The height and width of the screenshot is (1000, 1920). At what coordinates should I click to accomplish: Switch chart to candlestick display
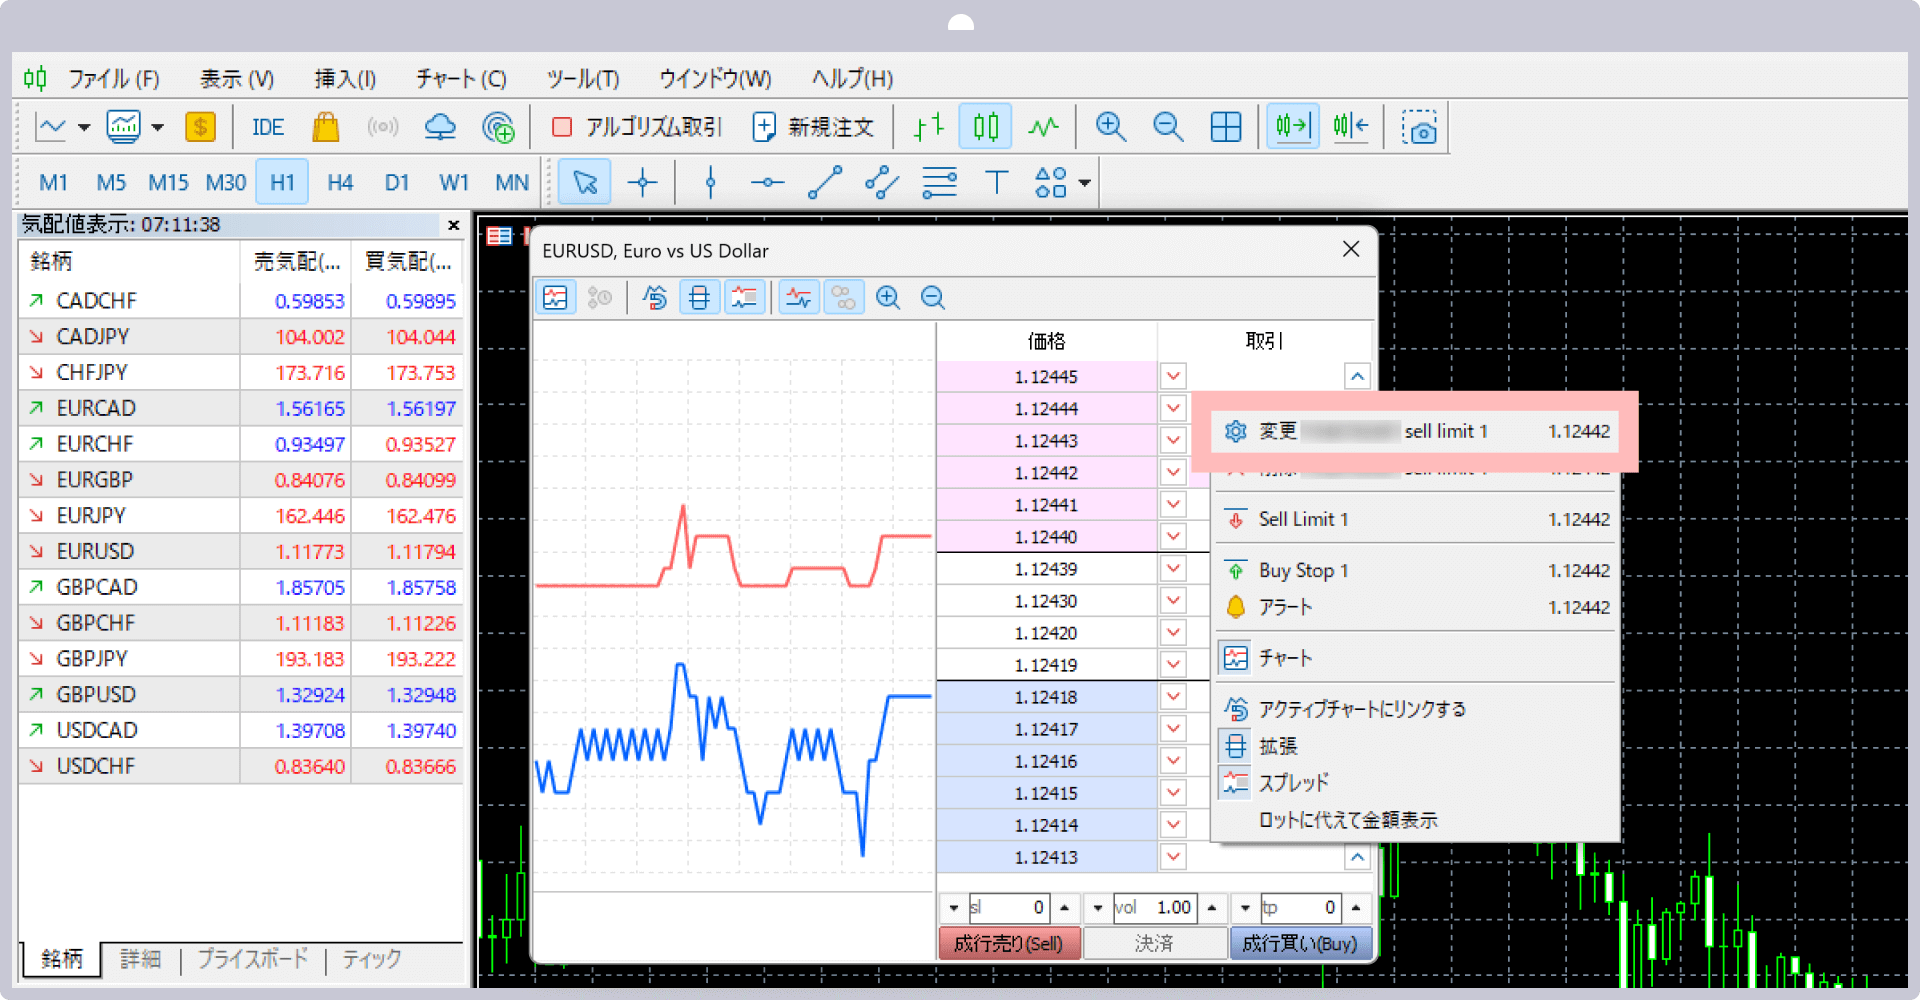click(985, 127)
